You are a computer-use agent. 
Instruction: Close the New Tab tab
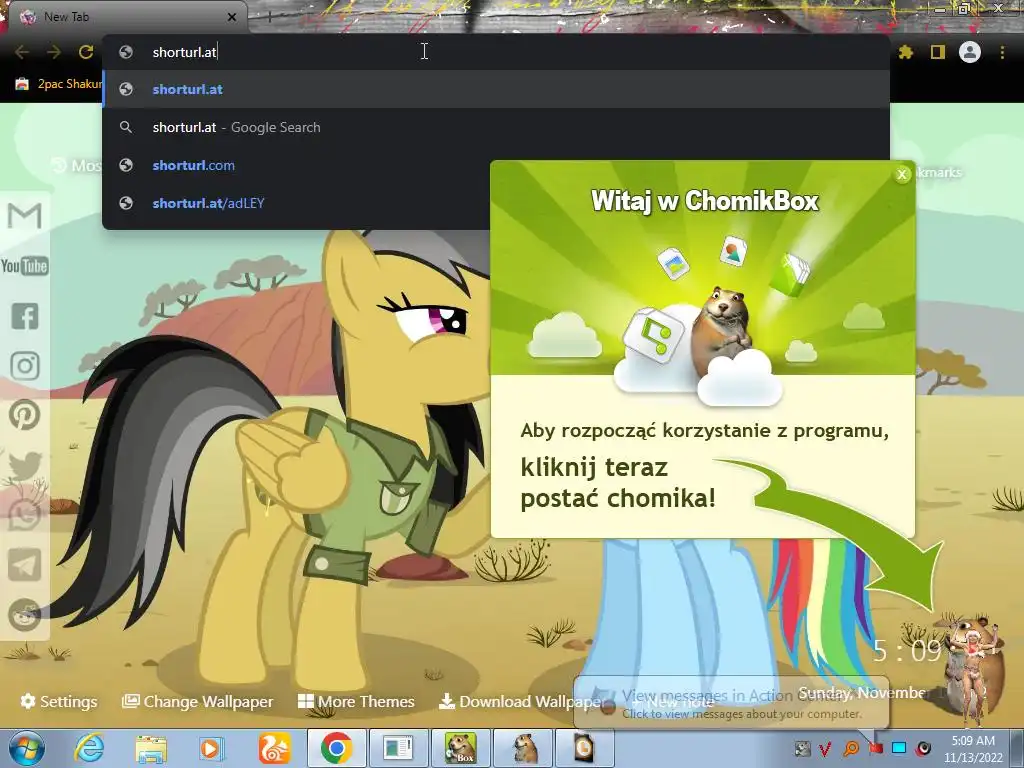click(231, 17)
